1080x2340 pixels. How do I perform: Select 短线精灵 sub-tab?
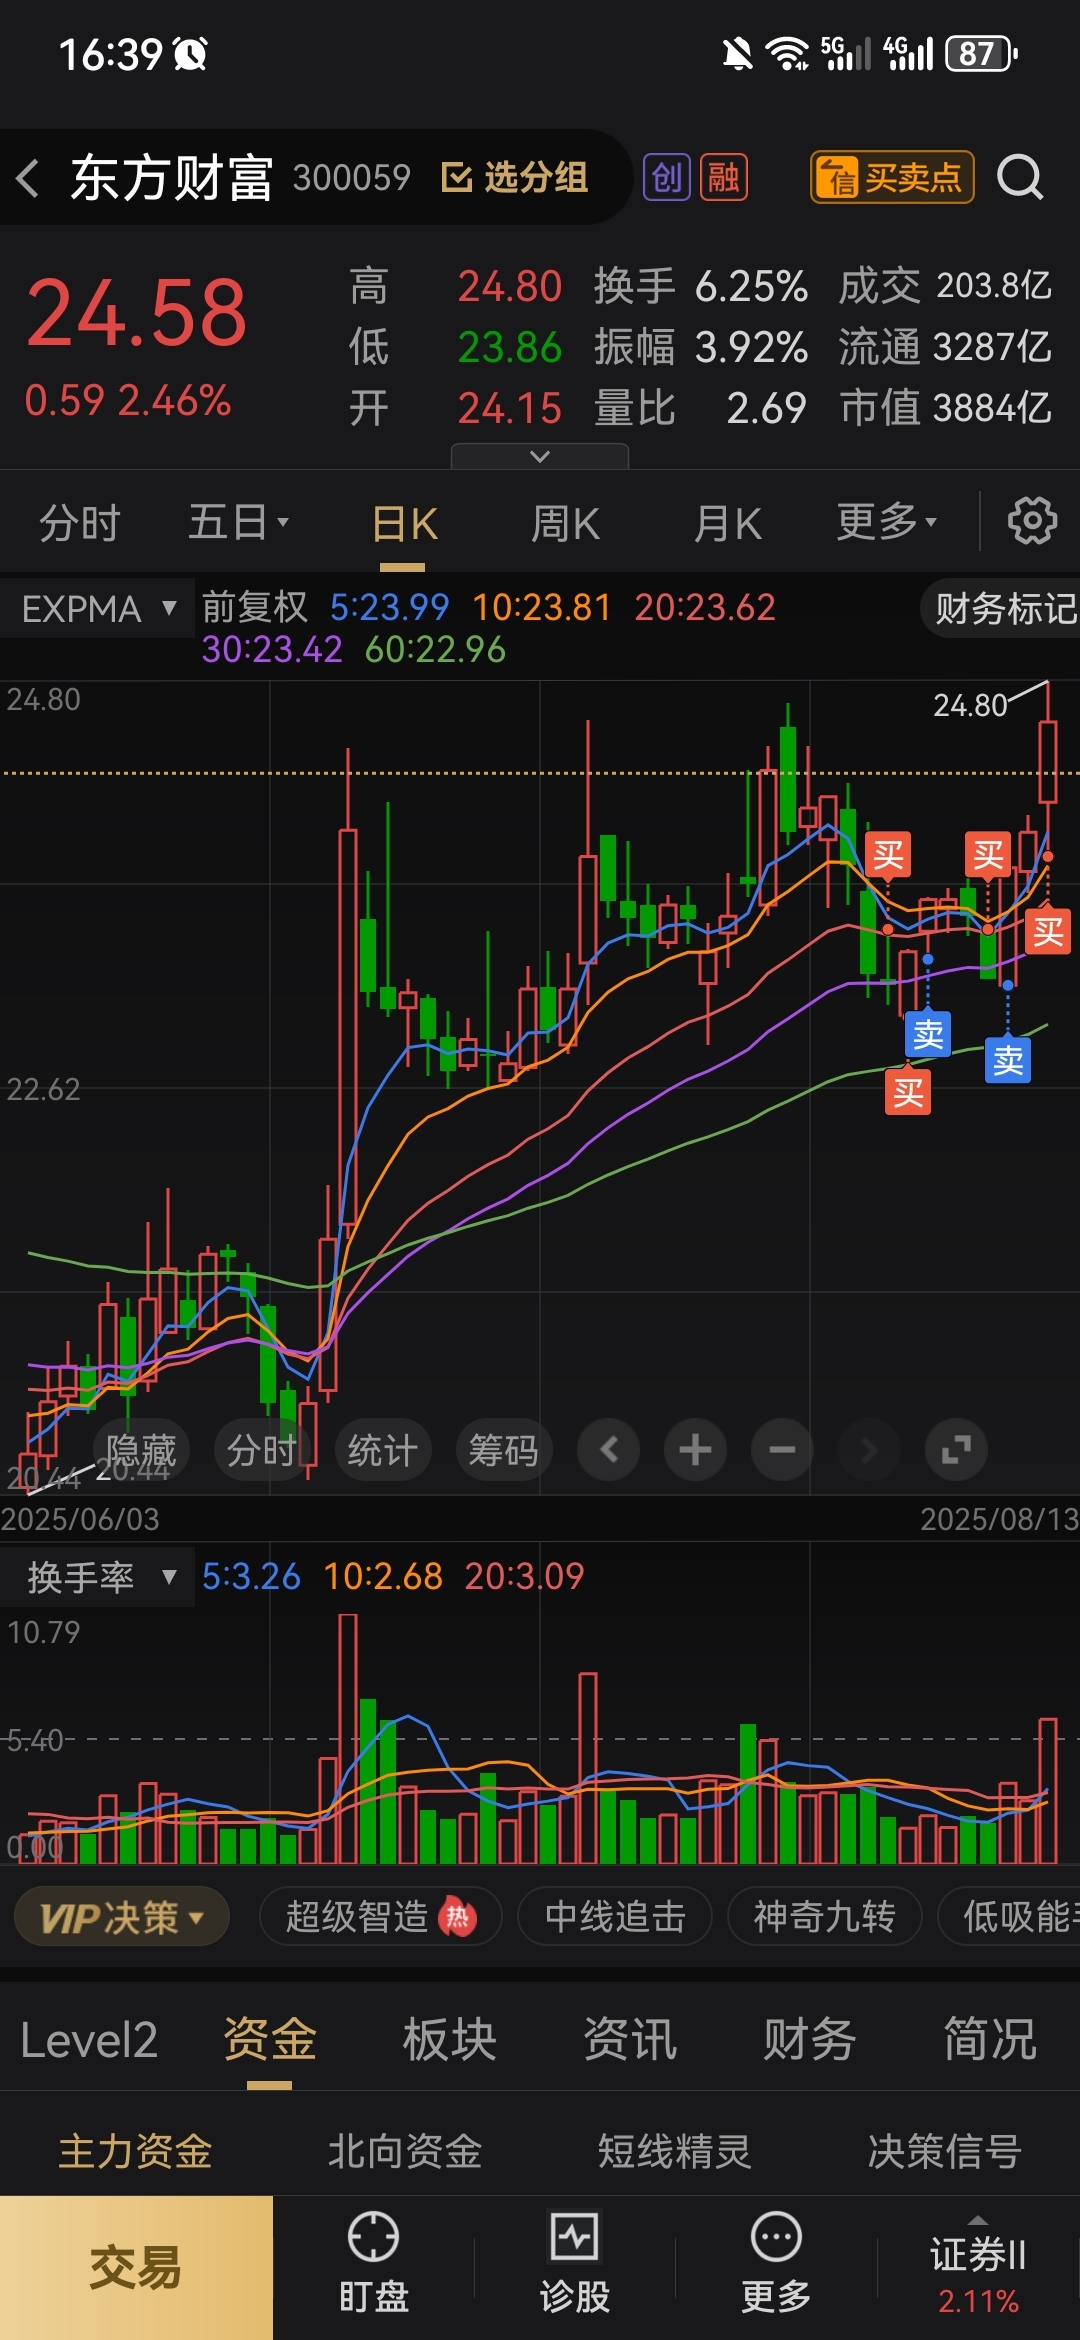pos(675,2150)
